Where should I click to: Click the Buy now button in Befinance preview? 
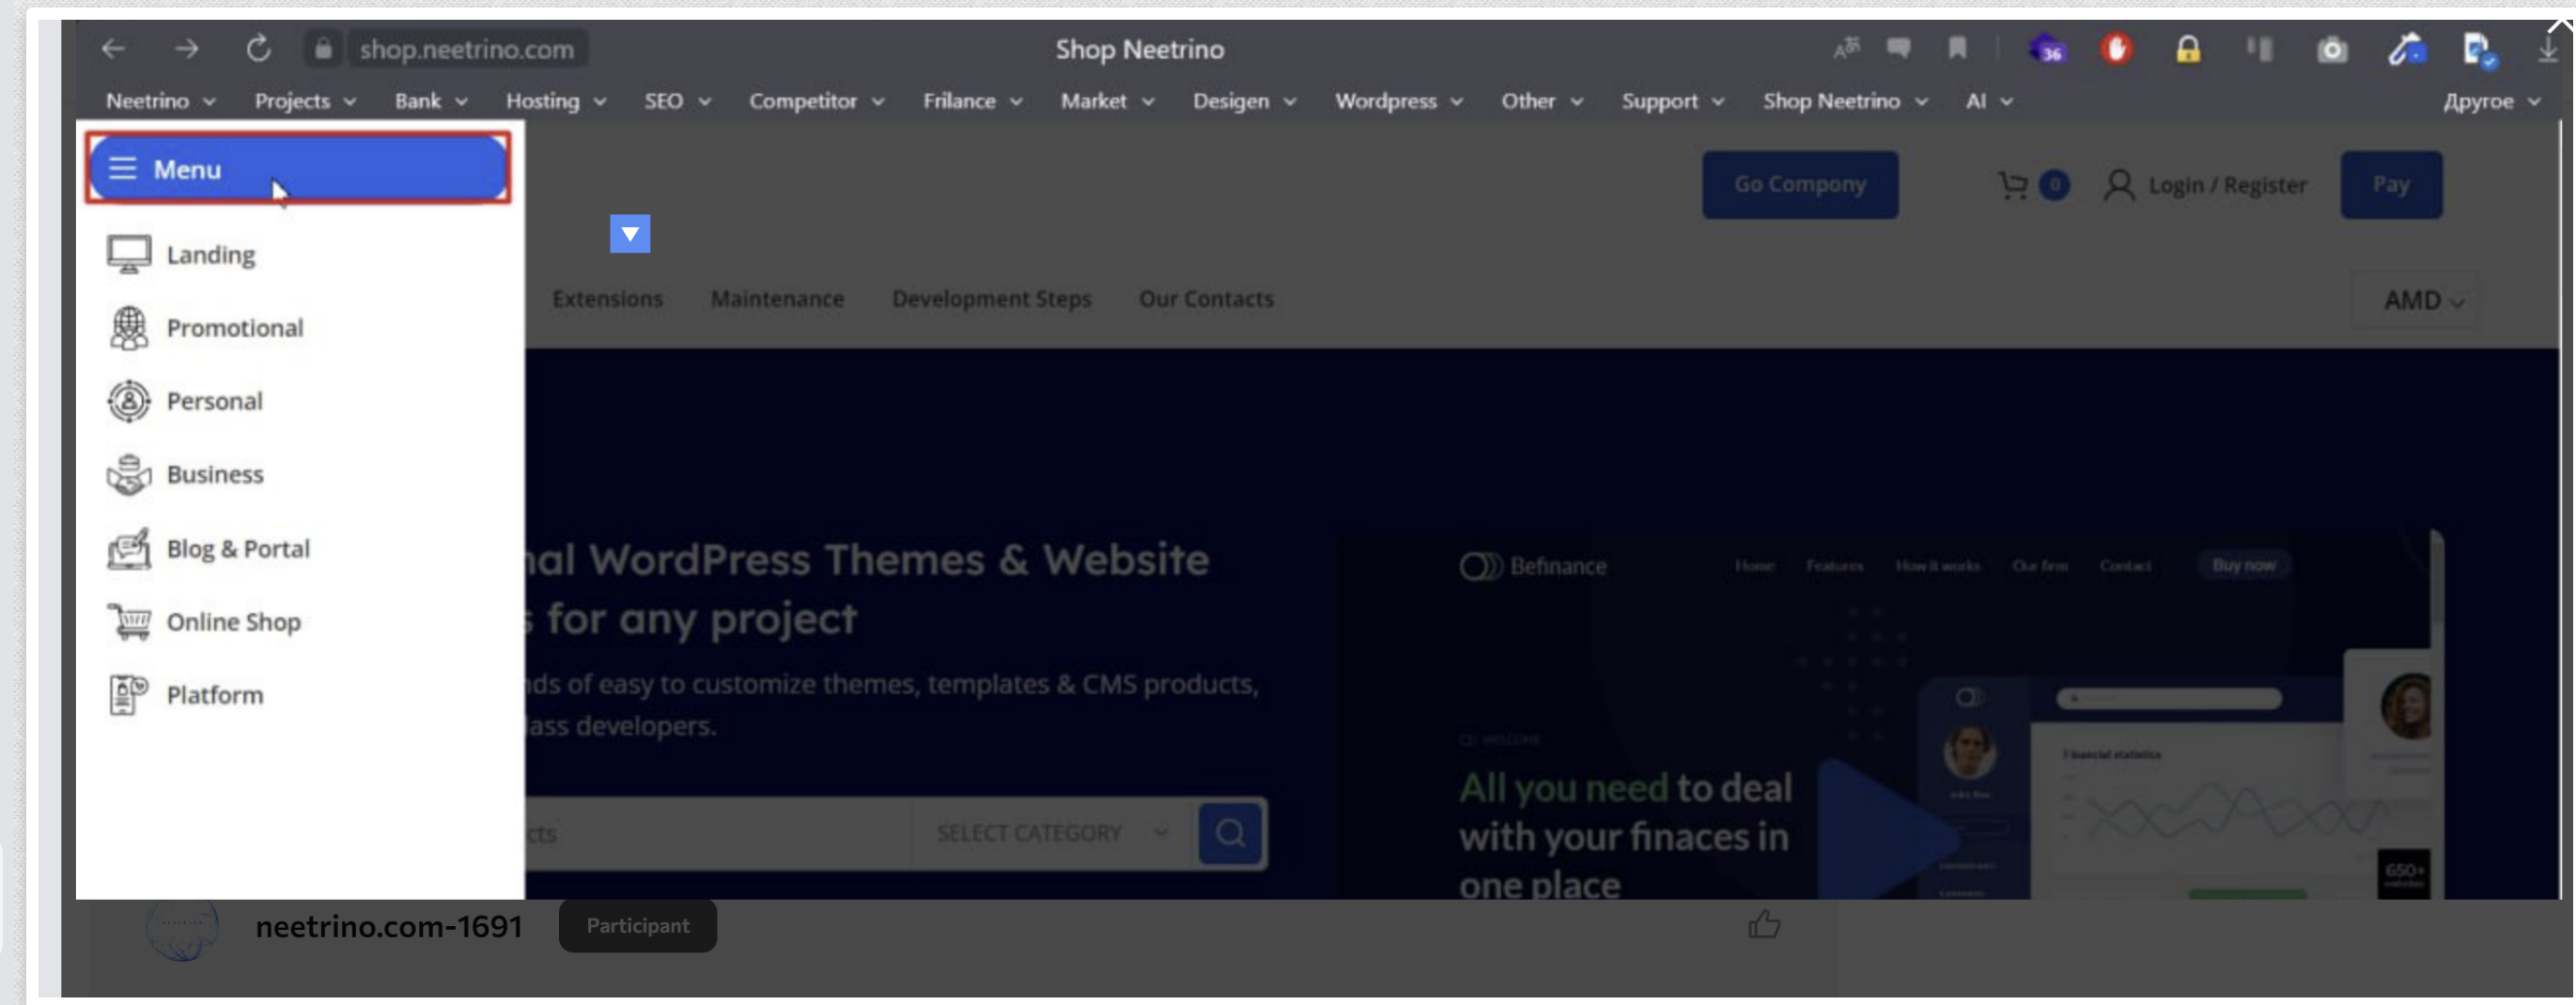[x=2243, y=565]
